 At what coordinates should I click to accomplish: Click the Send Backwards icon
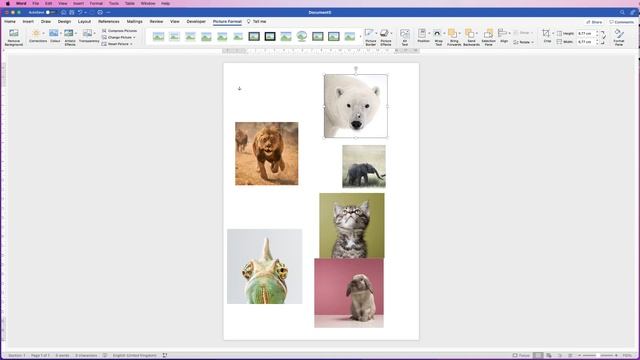[469, 33]
